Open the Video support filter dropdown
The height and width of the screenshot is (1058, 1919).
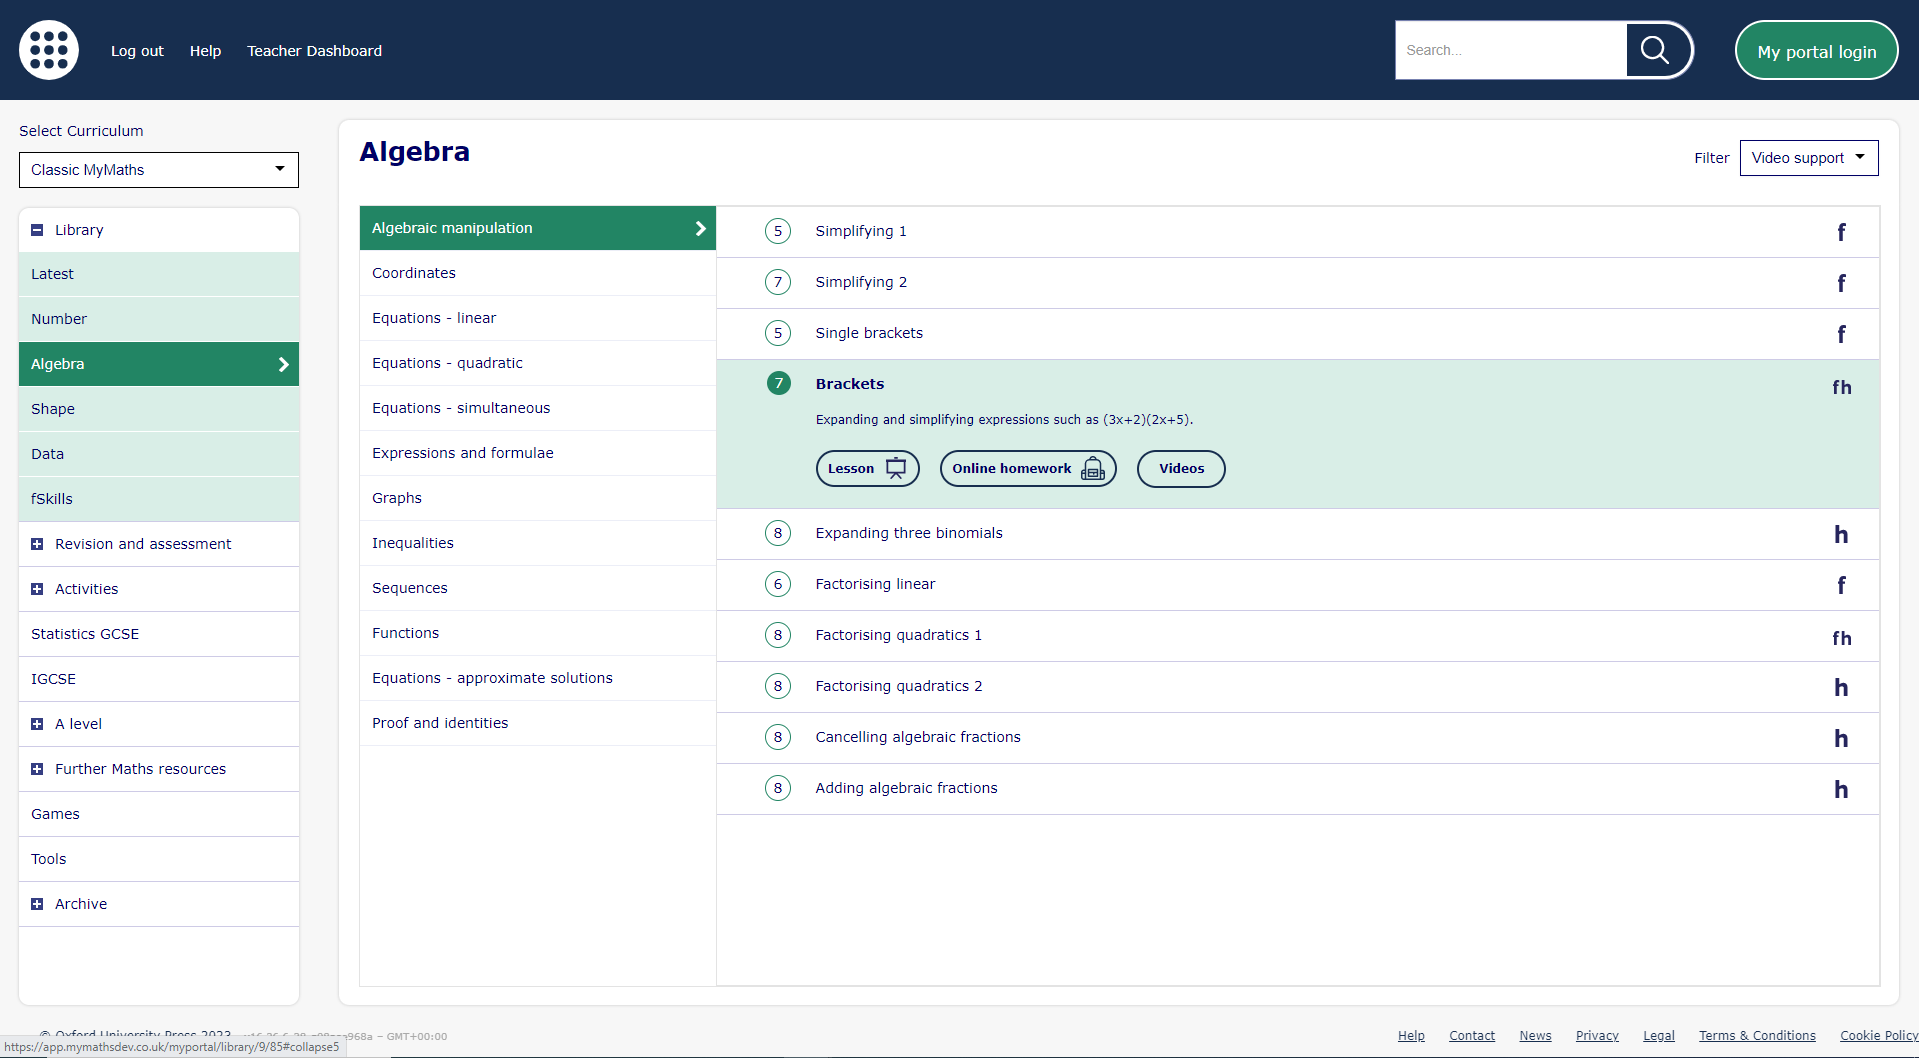(x=1809, y=158)
